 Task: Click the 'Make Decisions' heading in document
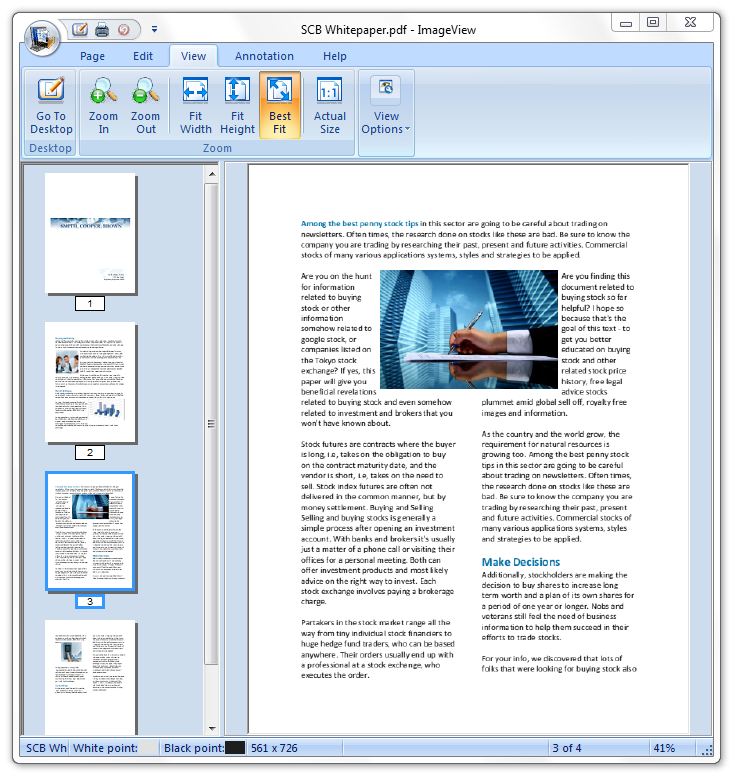521,562
